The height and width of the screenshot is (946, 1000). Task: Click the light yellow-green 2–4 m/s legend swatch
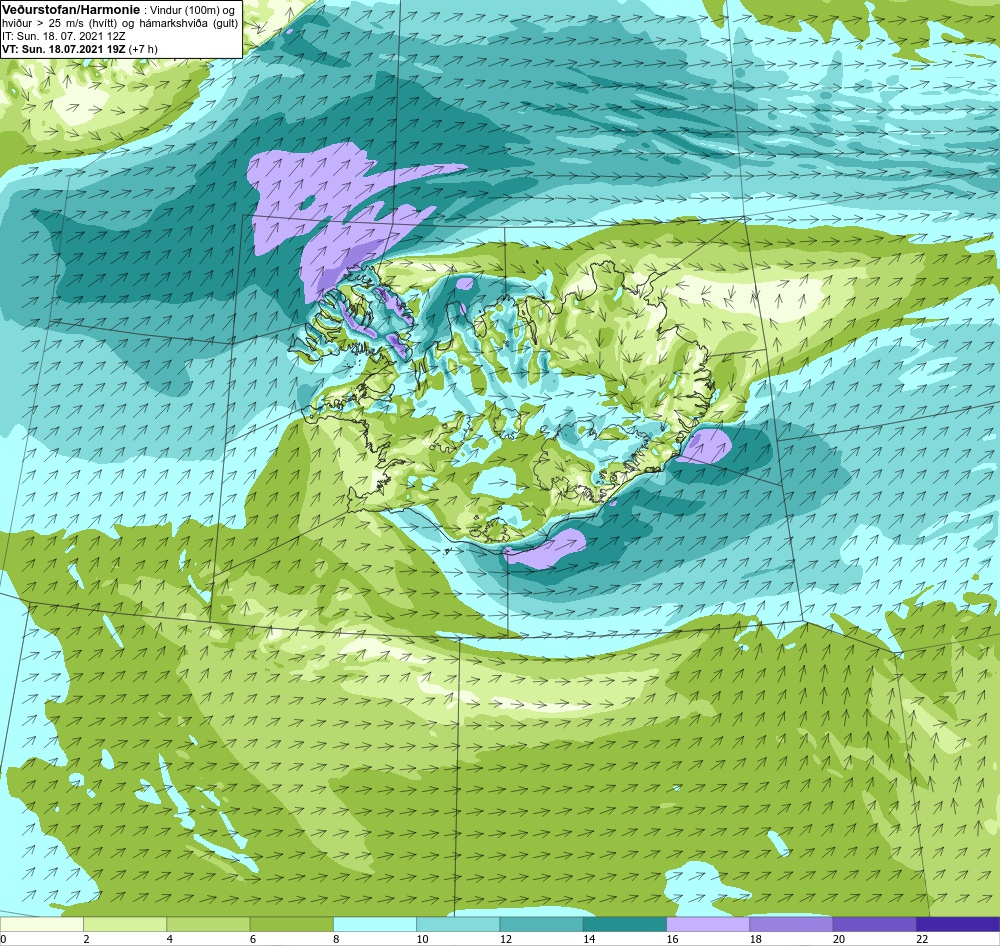[x=125, y=924]
